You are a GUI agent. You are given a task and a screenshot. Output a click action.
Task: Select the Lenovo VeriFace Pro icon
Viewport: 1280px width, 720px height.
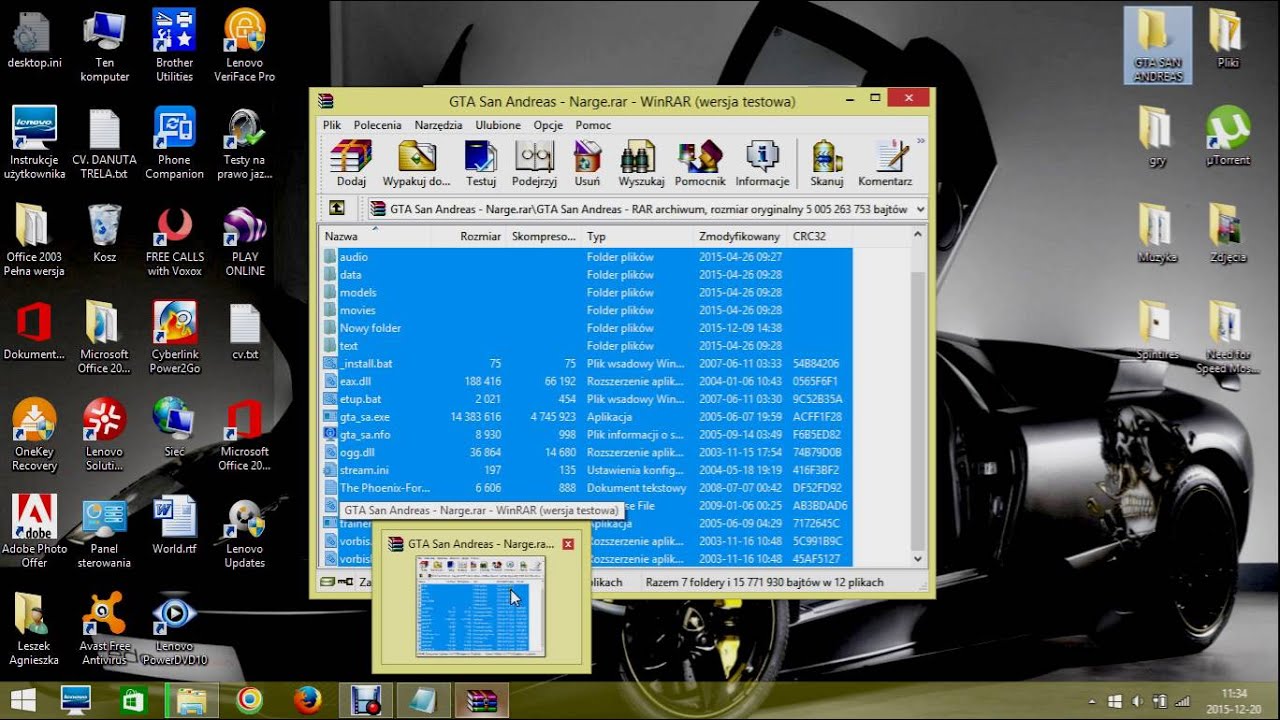click(245, 45)
